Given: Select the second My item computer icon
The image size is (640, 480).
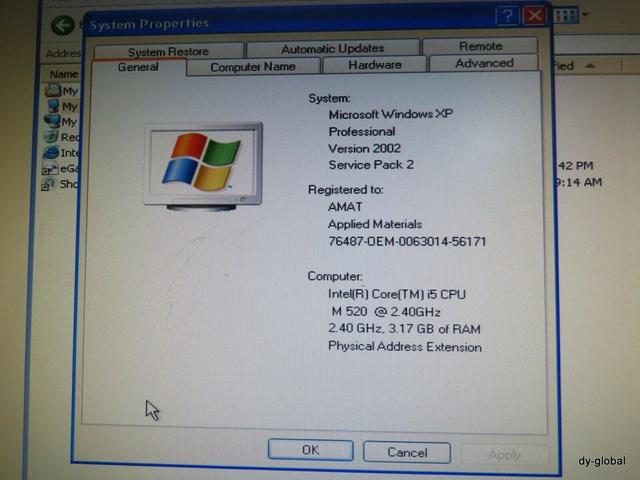Looking at the screenshot, I should pyautogui.click(x=53, y=106).
